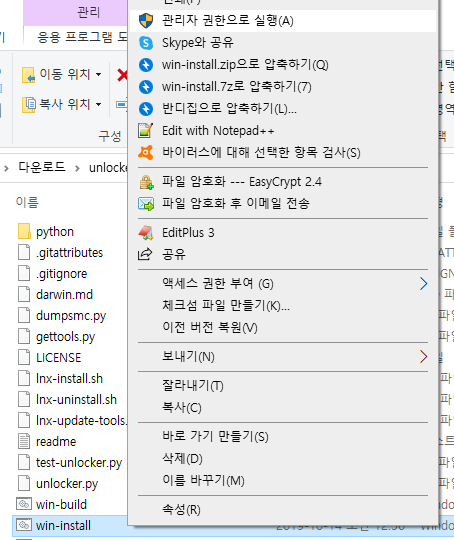Choose 복사(C) copy

[x=282, y=408]
